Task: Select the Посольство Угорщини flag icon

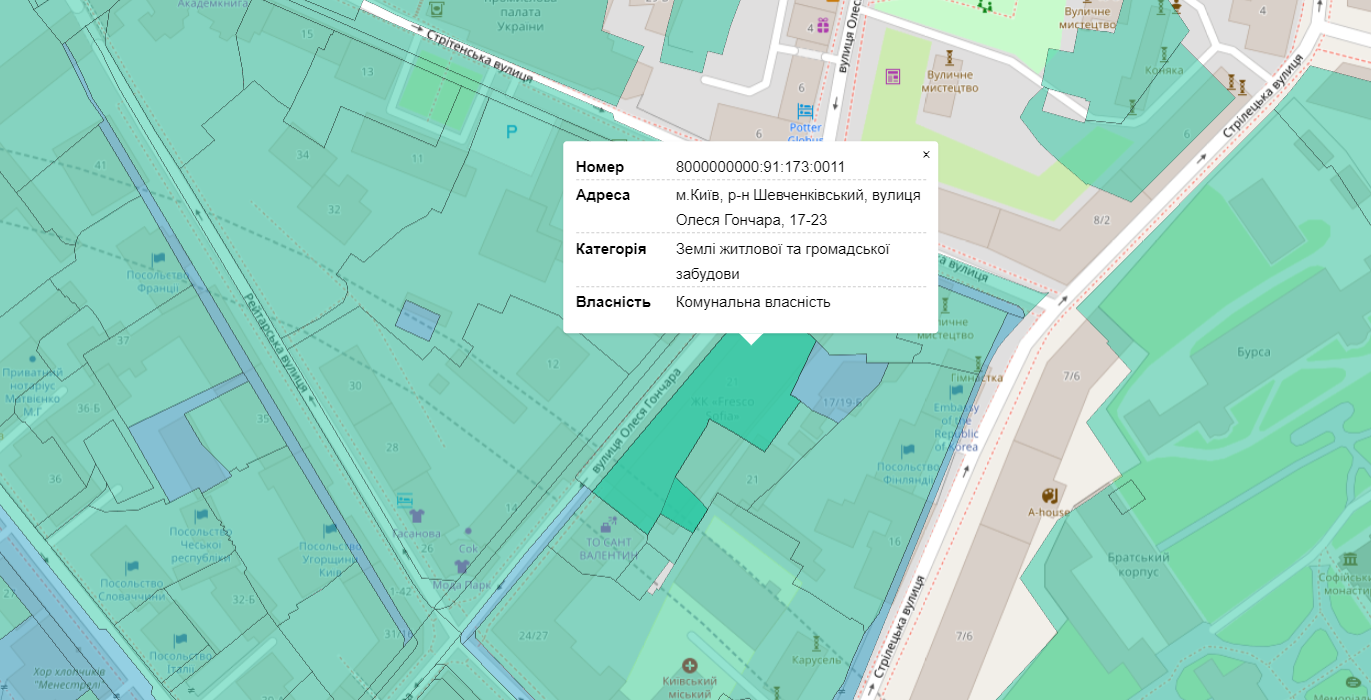Action: pos(329,530)
